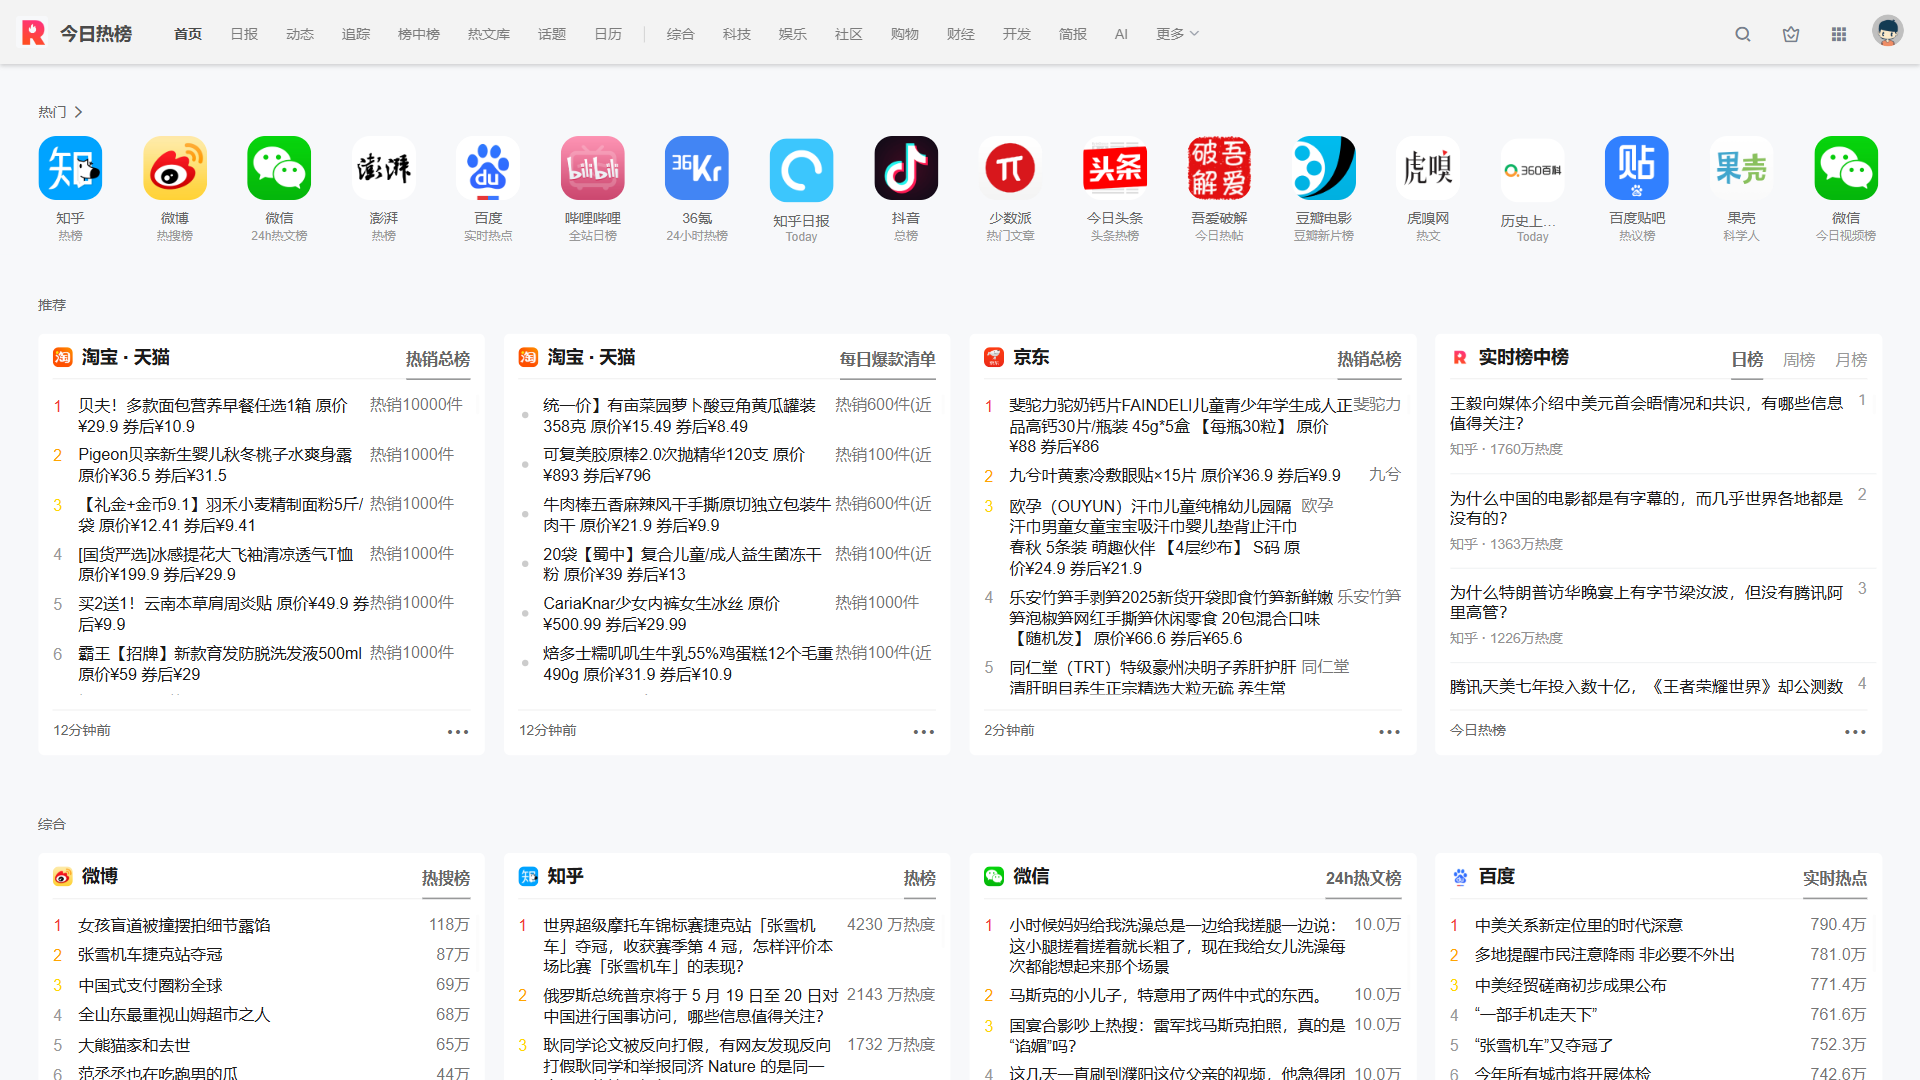Open 贝夫!多款面包营养早餐 Taobao item
1920x1080 pixels.
click(213, 416)
